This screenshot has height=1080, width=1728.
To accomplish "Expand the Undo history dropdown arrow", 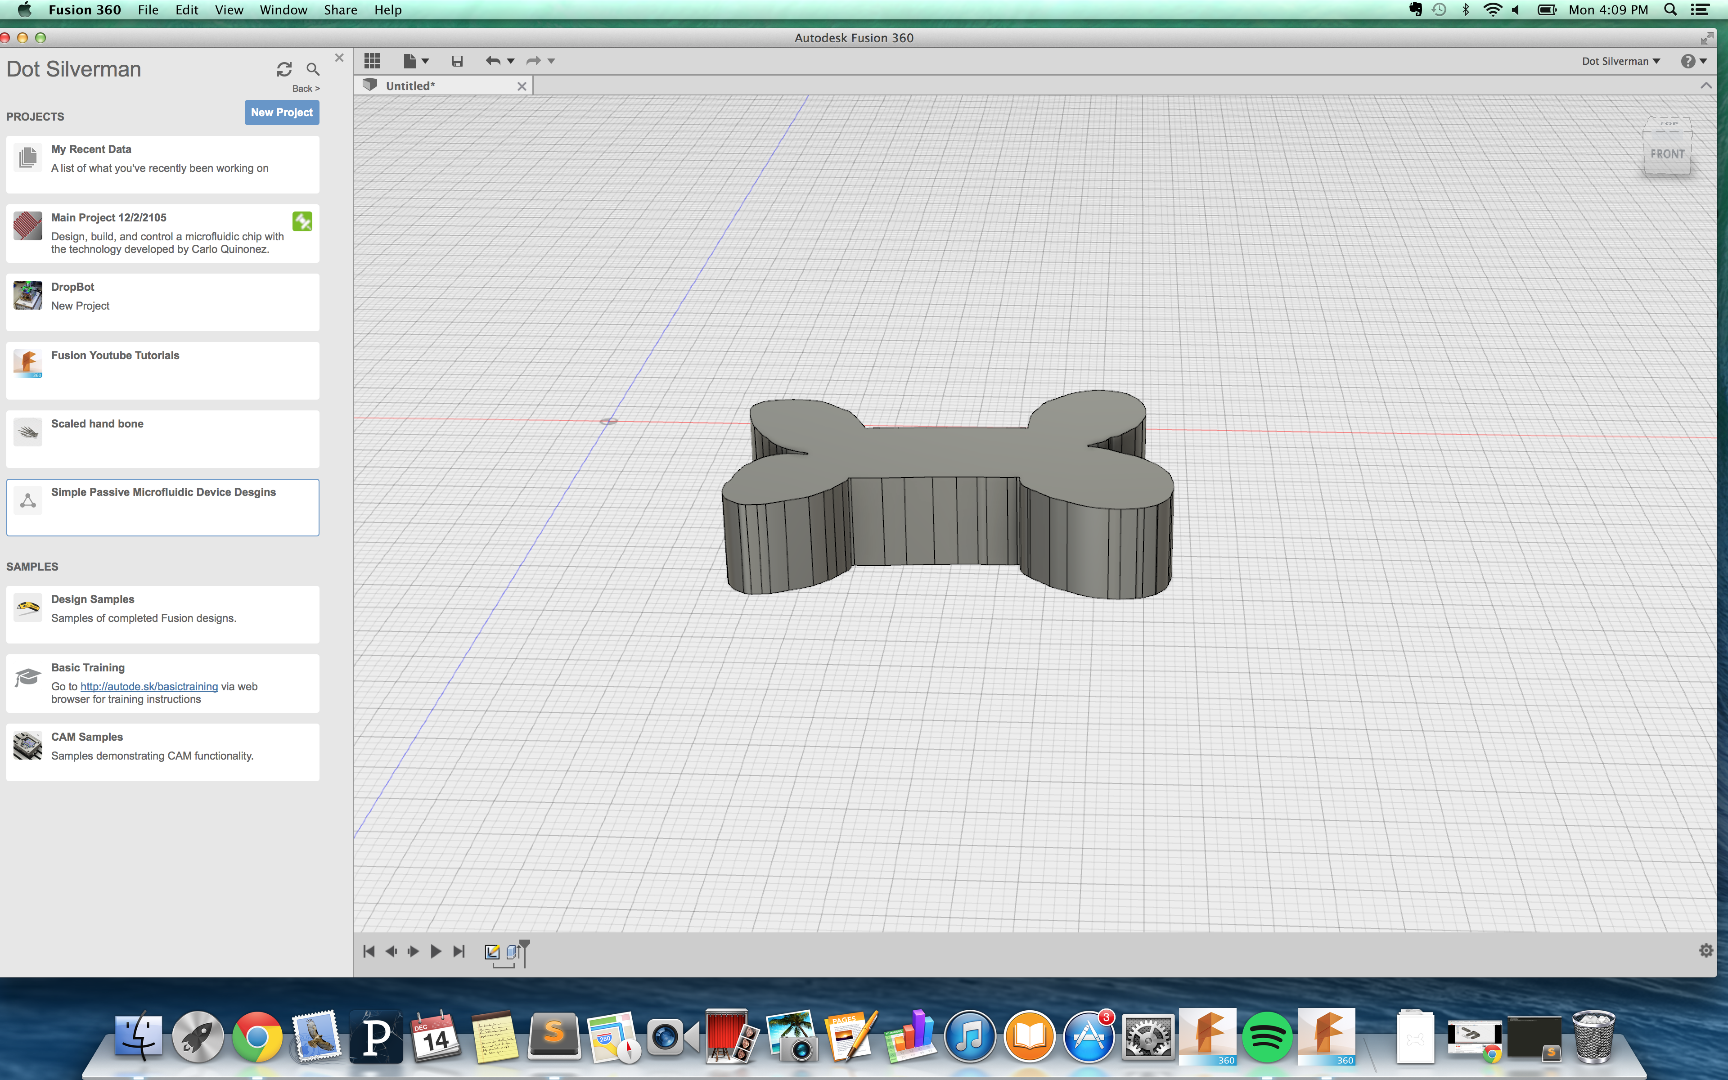I will pos(511,61).
